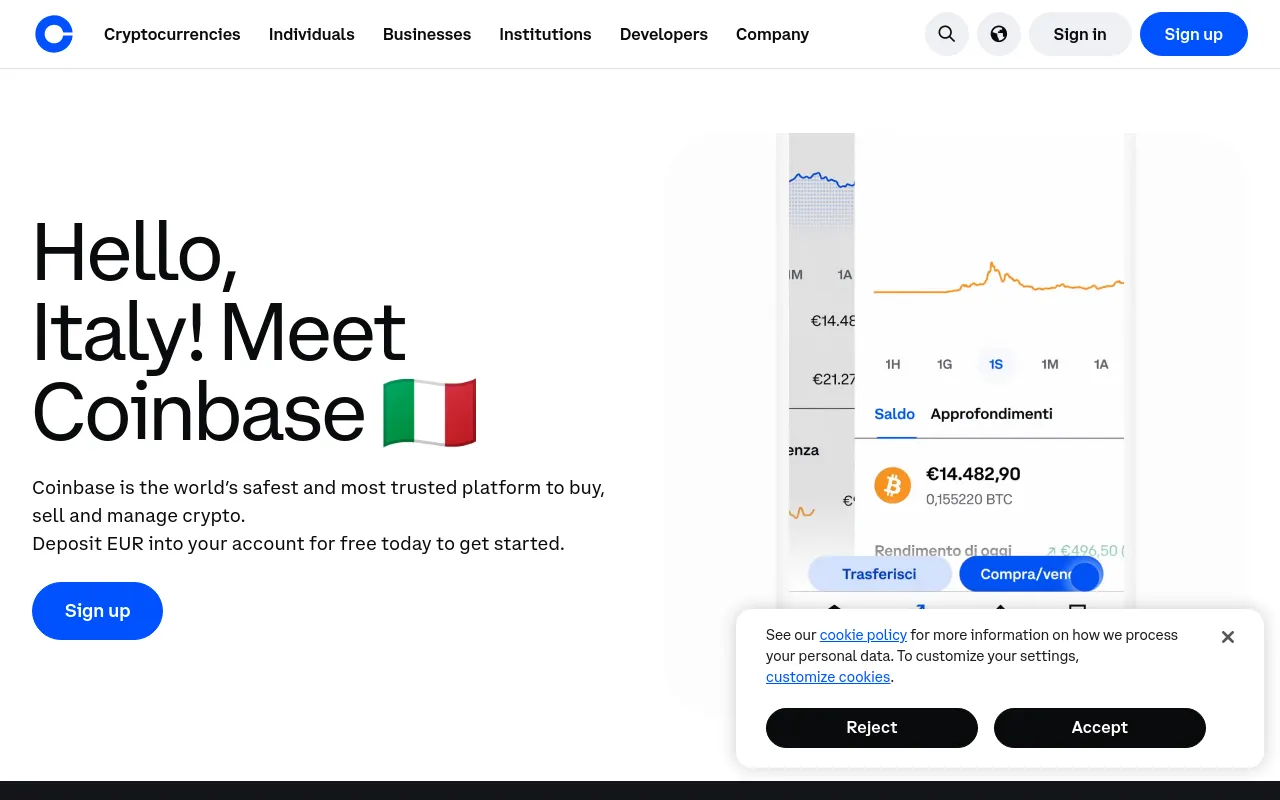Expand the Businesses navigation menu
Image resolution: width=1280 pixels, height=800 pixels.
(427, 33)
